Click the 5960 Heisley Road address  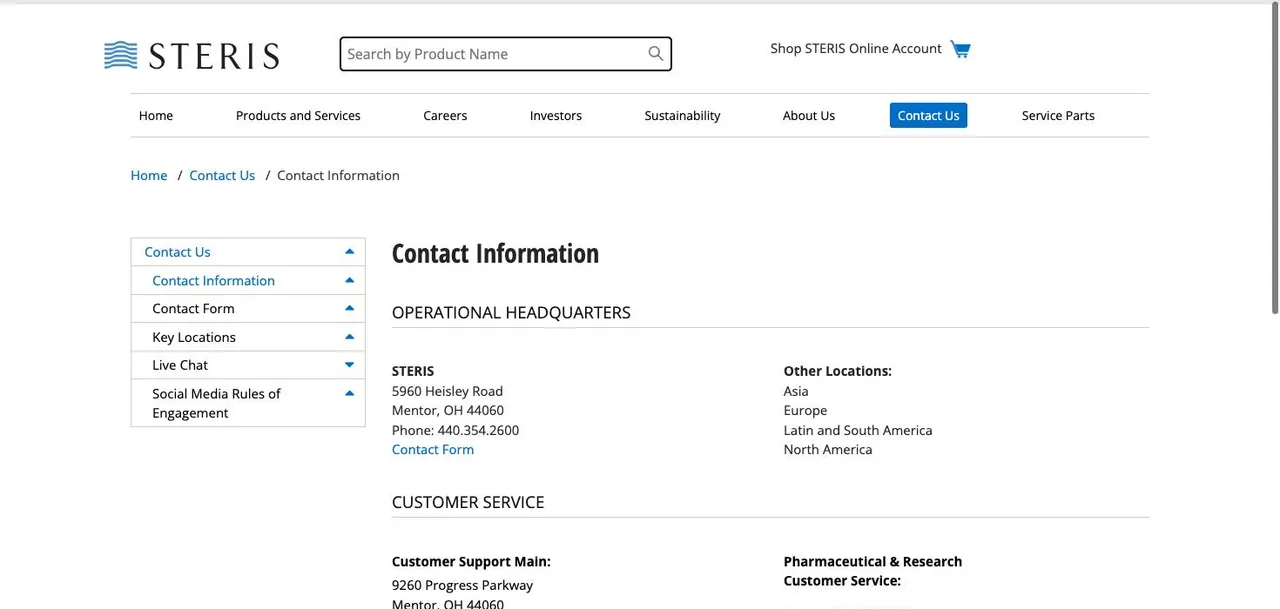(x=447, y=391)
